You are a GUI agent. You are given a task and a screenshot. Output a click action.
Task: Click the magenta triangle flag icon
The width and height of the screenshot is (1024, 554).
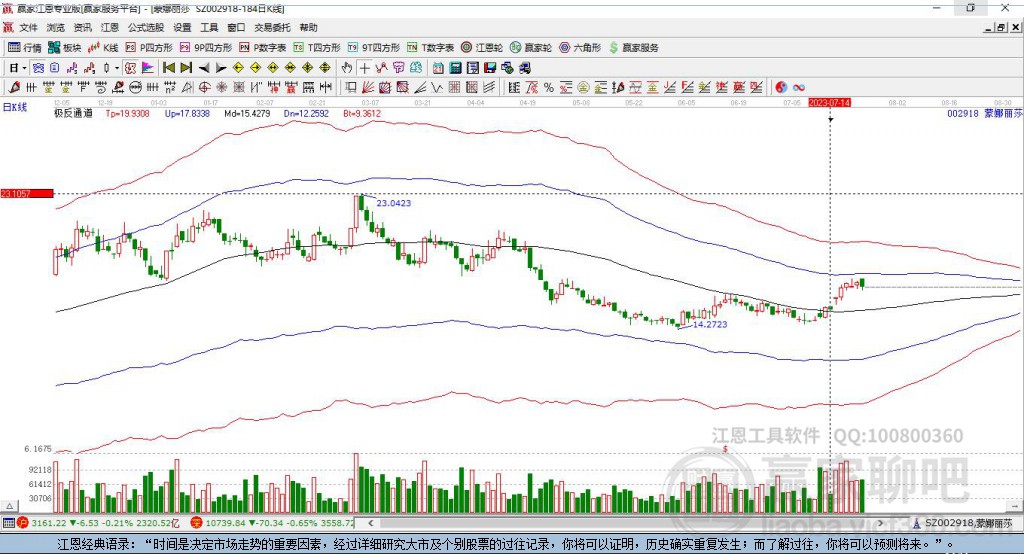[148, 68]
